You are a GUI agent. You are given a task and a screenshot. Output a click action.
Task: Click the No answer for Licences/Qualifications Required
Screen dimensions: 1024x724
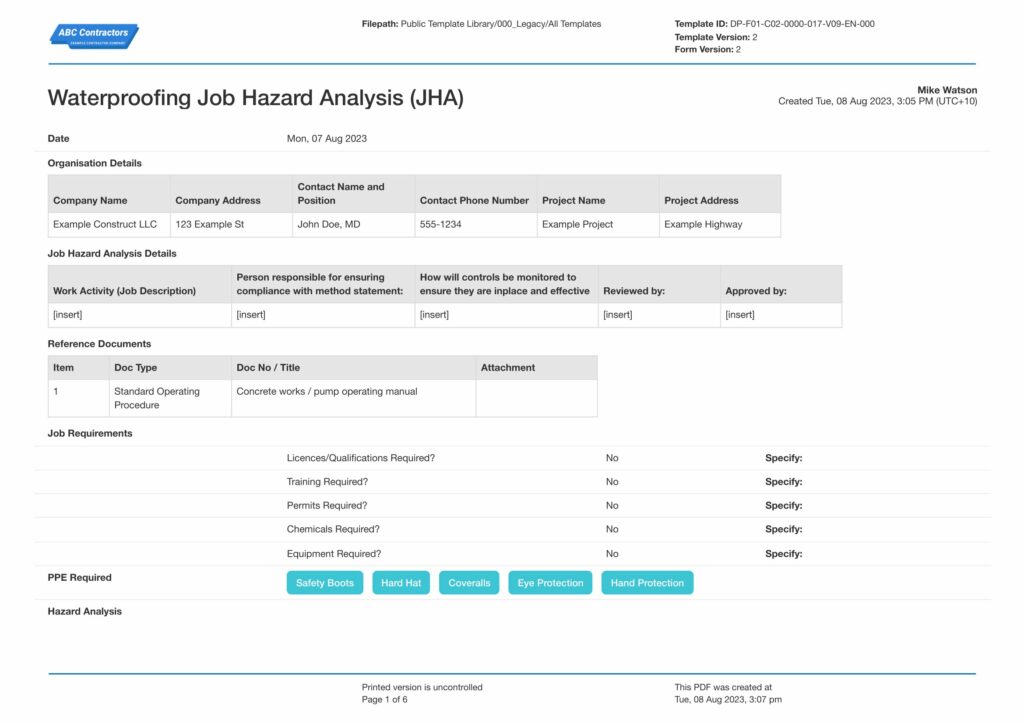point(612,458)
